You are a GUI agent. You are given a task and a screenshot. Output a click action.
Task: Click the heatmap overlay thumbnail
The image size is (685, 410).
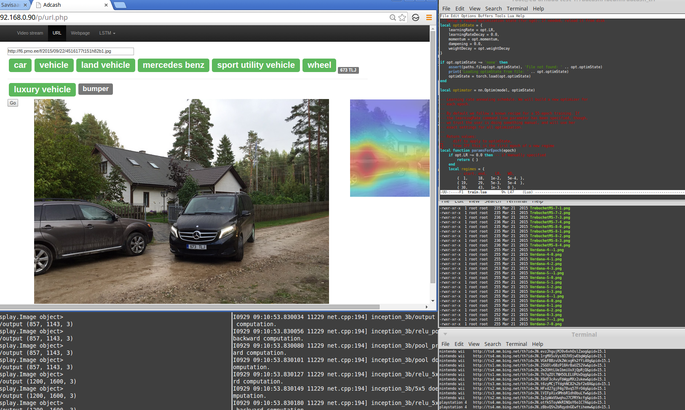click(x=390, y=148)
